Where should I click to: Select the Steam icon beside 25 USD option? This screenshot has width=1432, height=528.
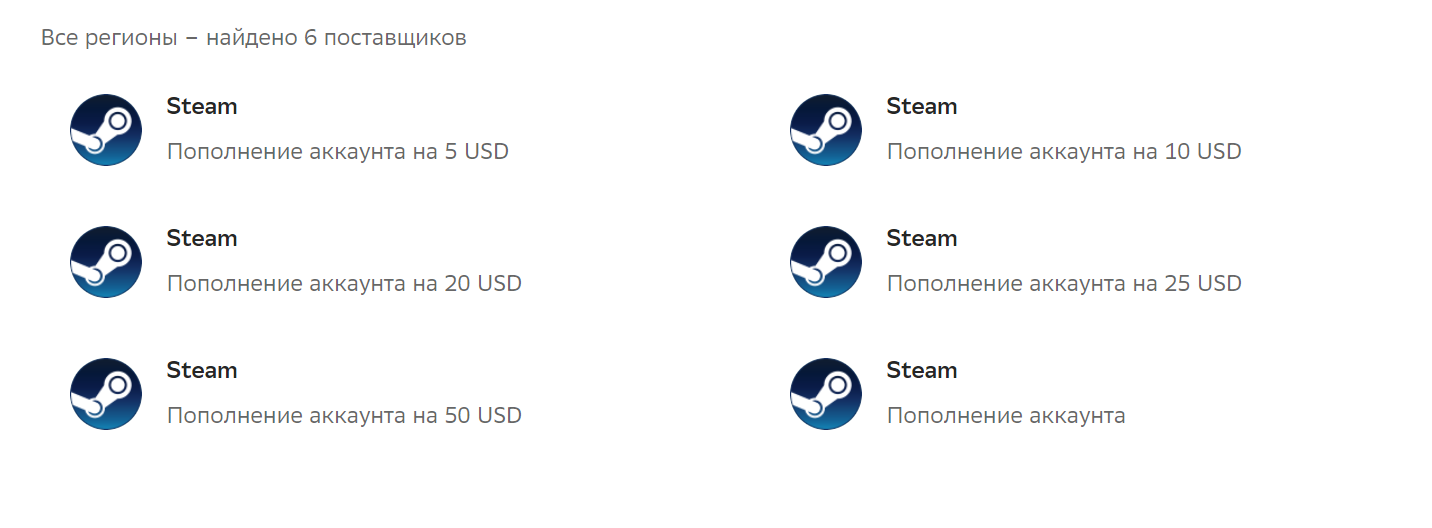pyautogui.click(x=826, y=262)
